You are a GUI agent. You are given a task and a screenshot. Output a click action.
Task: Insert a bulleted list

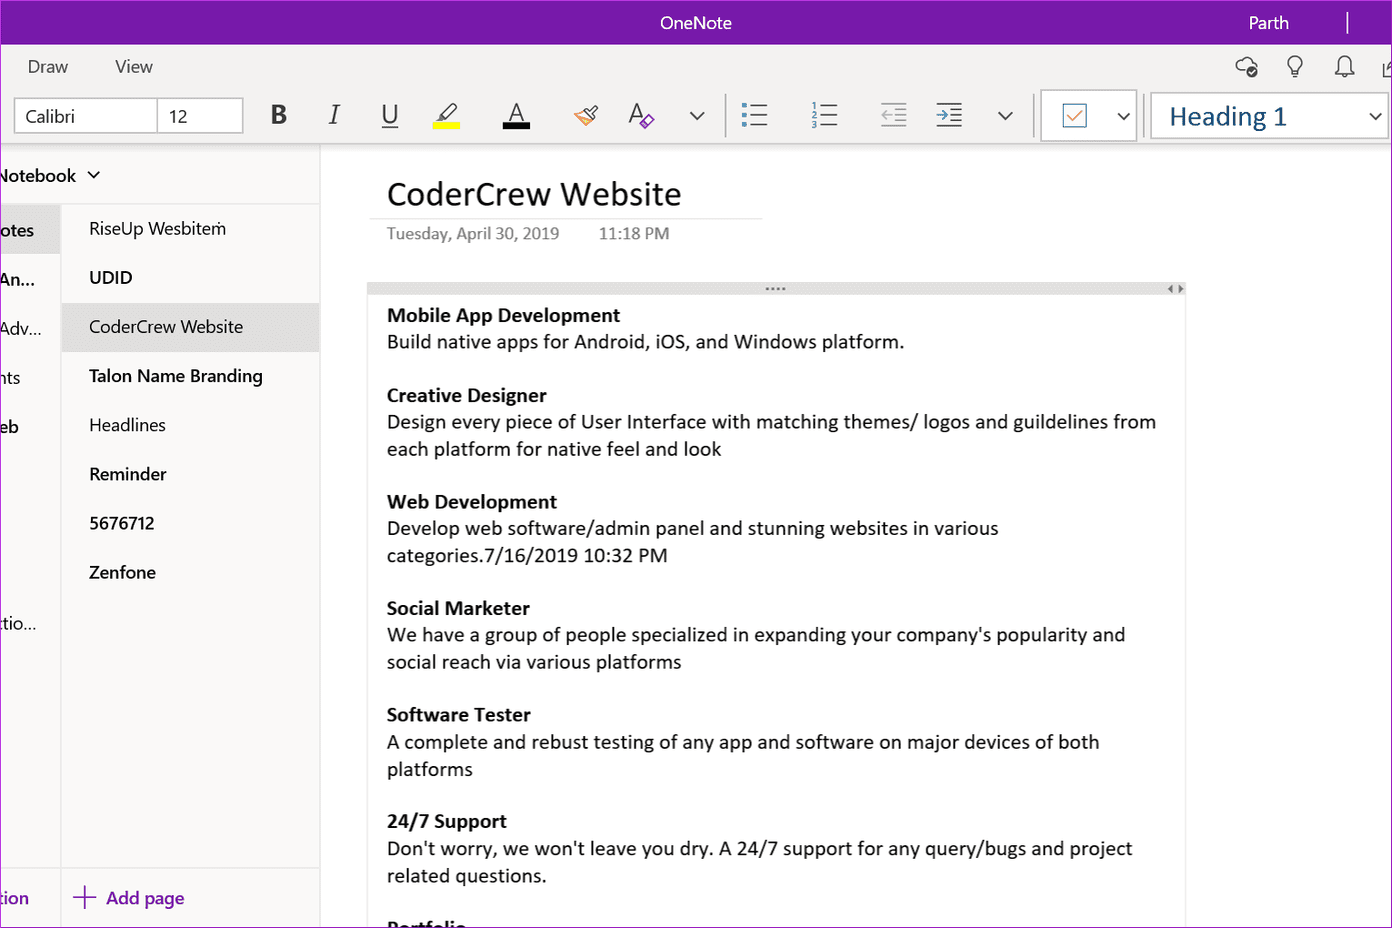[x=754, y=116]
